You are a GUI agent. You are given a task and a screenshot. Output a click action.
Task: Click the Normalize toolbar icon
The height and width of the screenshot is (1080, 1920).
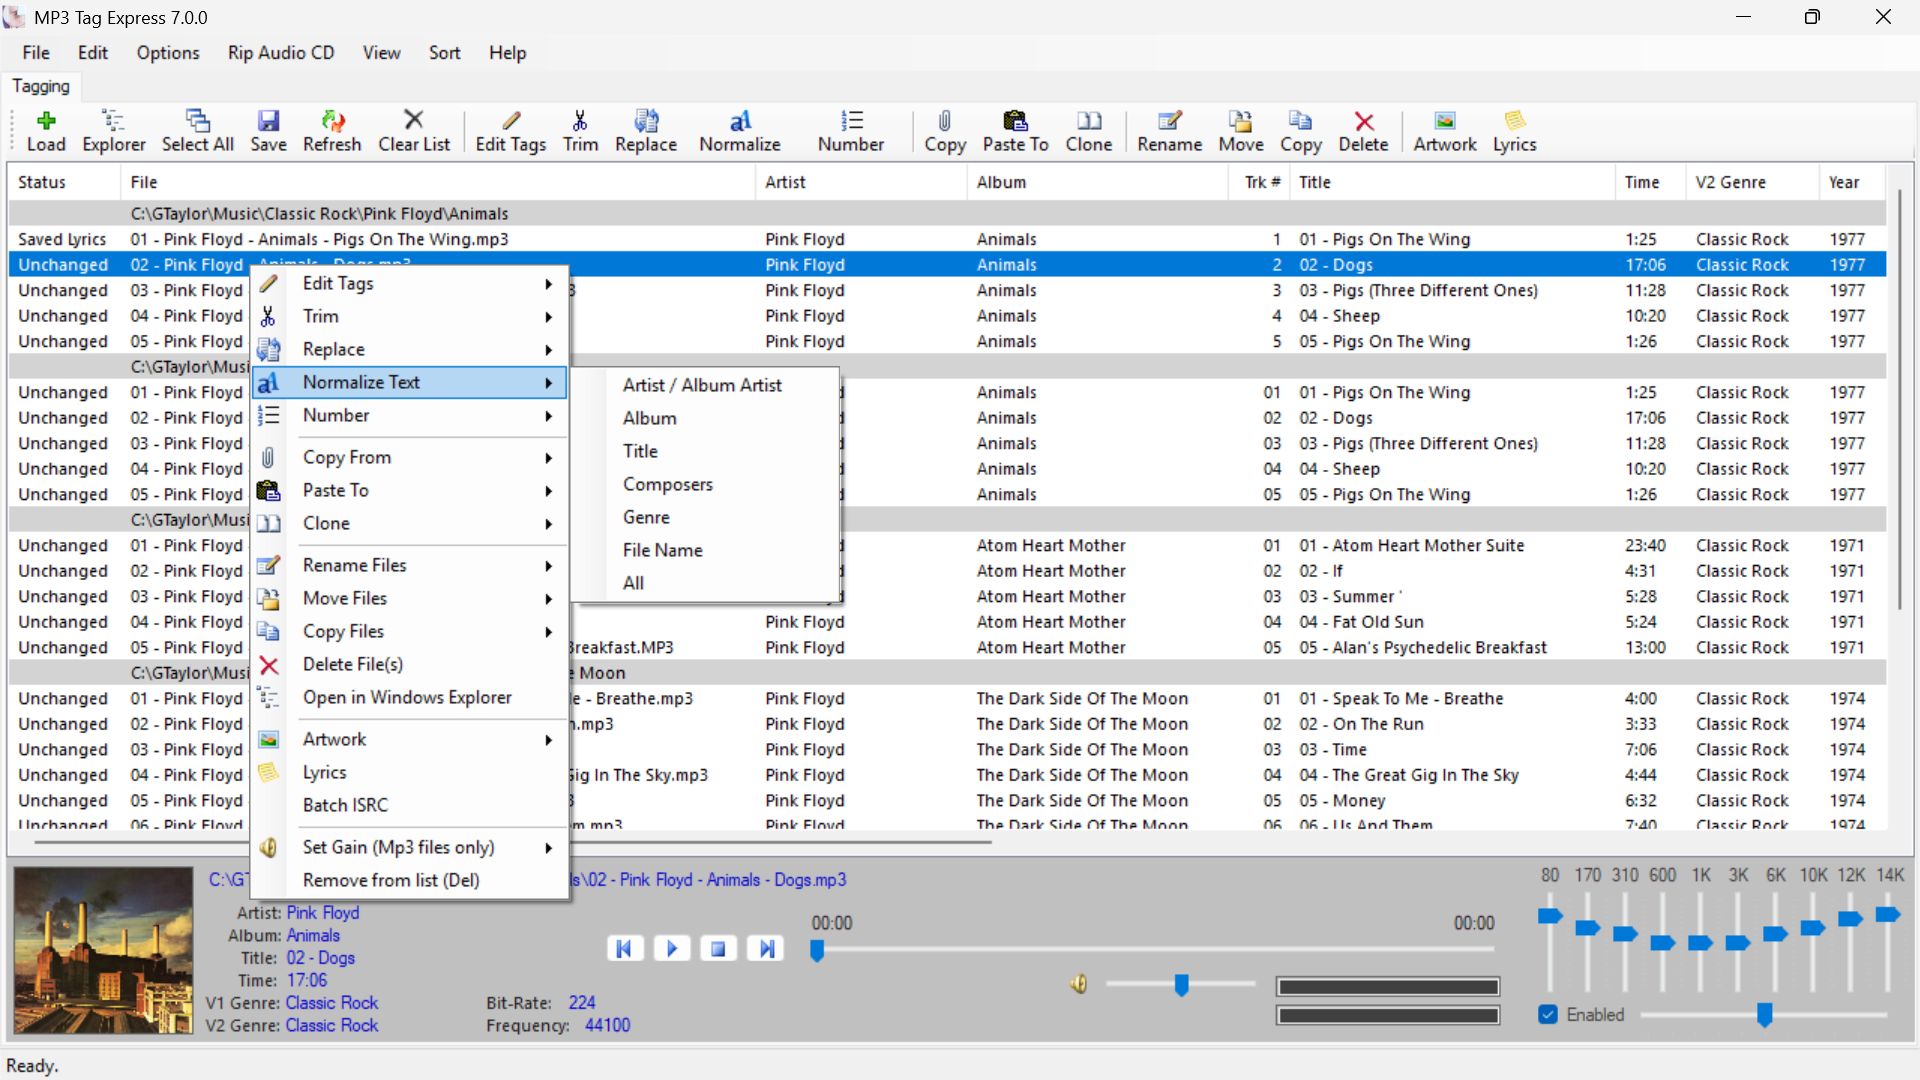pyautogui.click(x=740, y=131)
